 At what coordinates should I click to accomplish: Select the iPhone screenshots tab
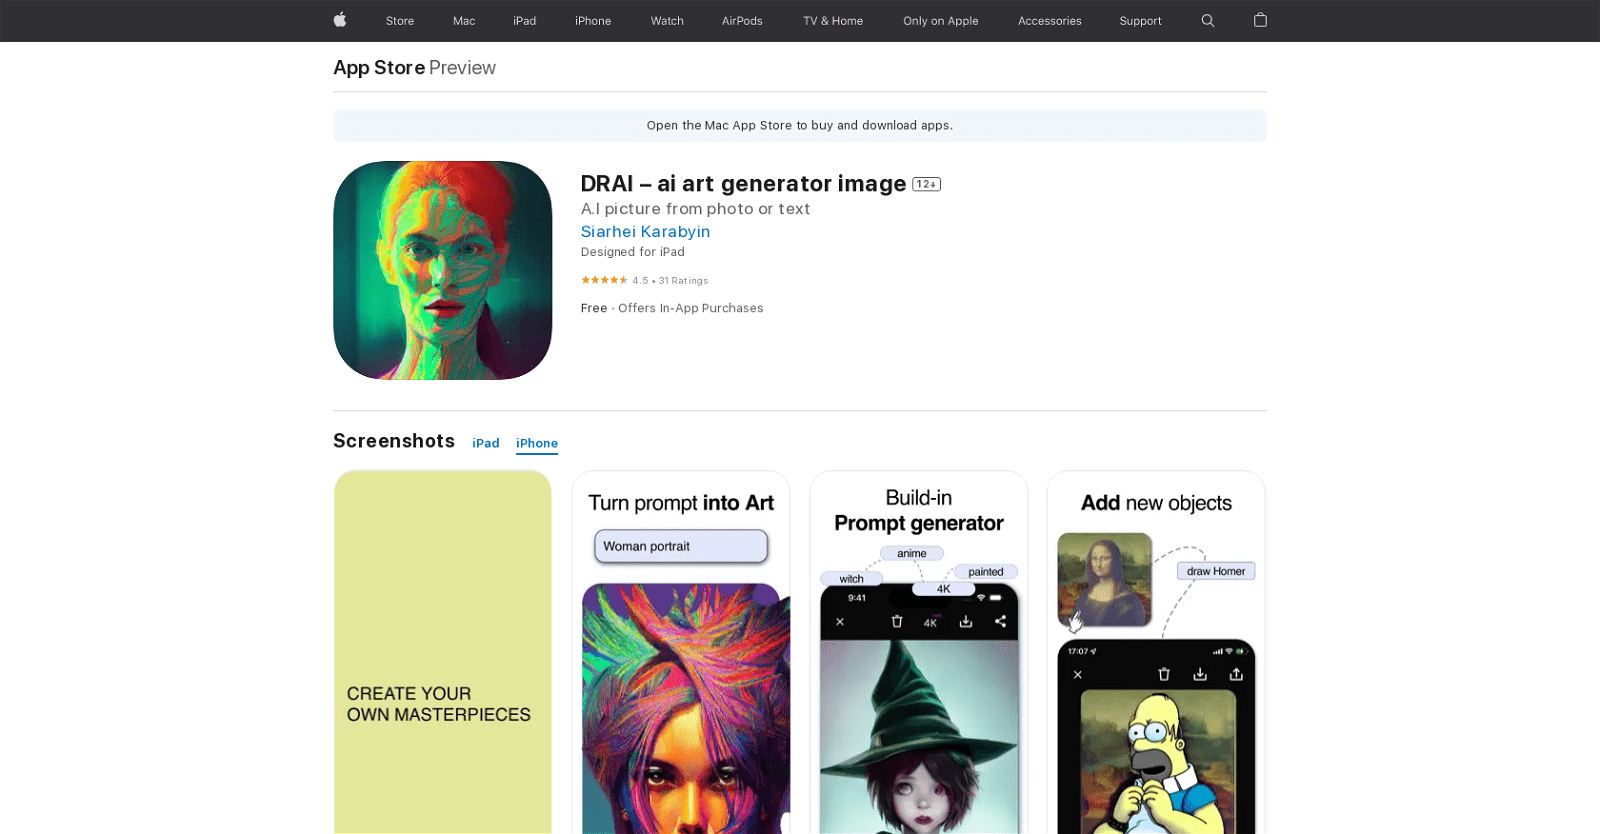pos(537,443)
